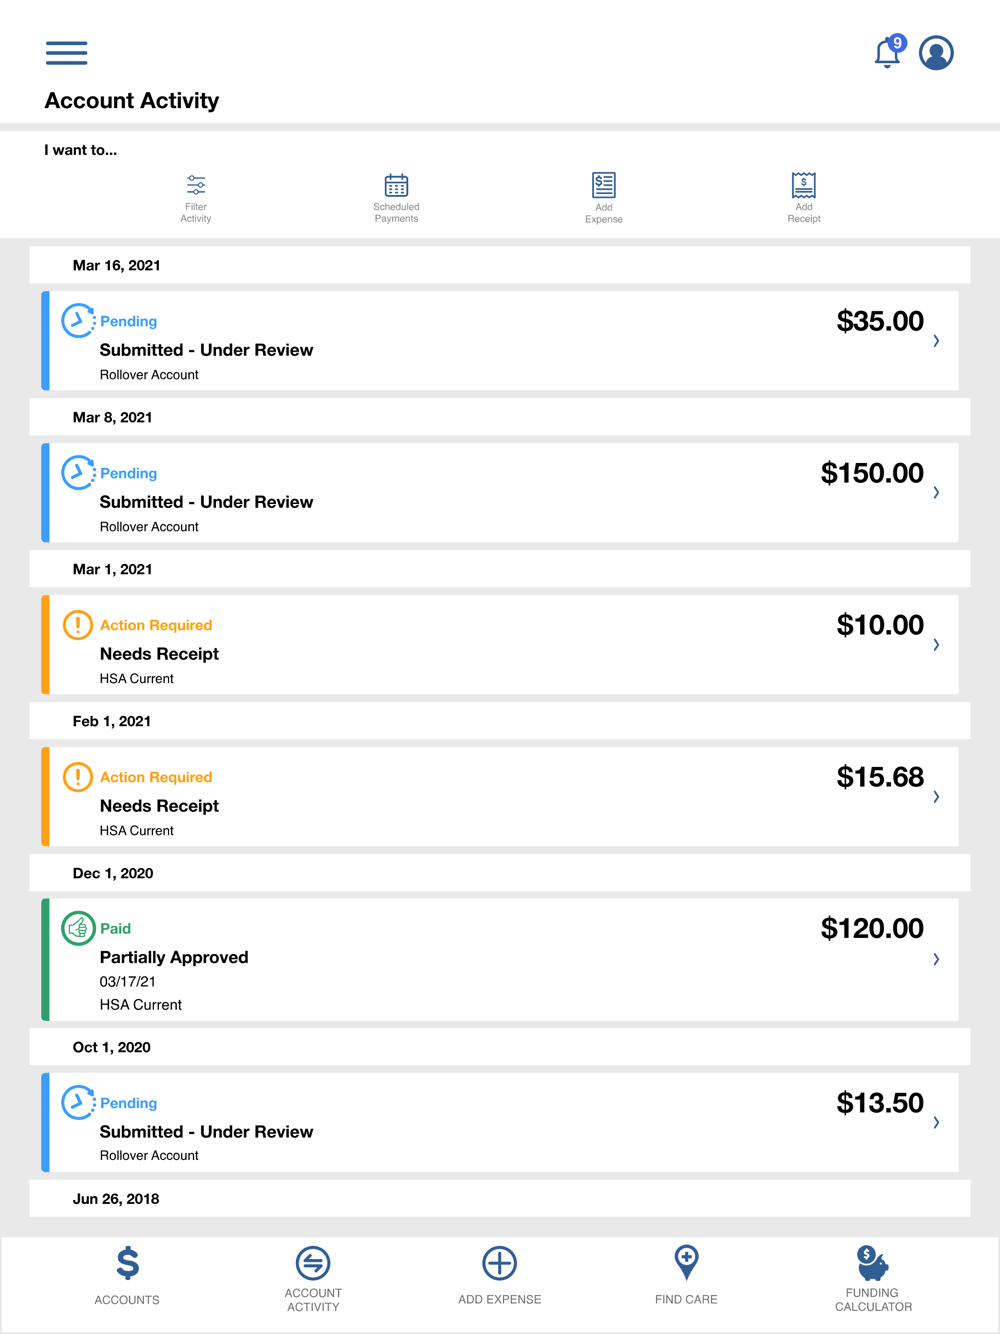
Task: Click the Feb 1, 2021 date header
Action: [500, 721]
